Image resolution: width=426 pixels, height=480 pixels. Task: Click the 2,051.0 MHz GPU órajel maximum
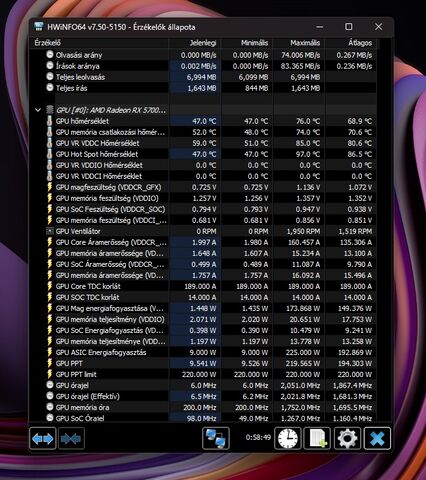click(x=300, y=385)
